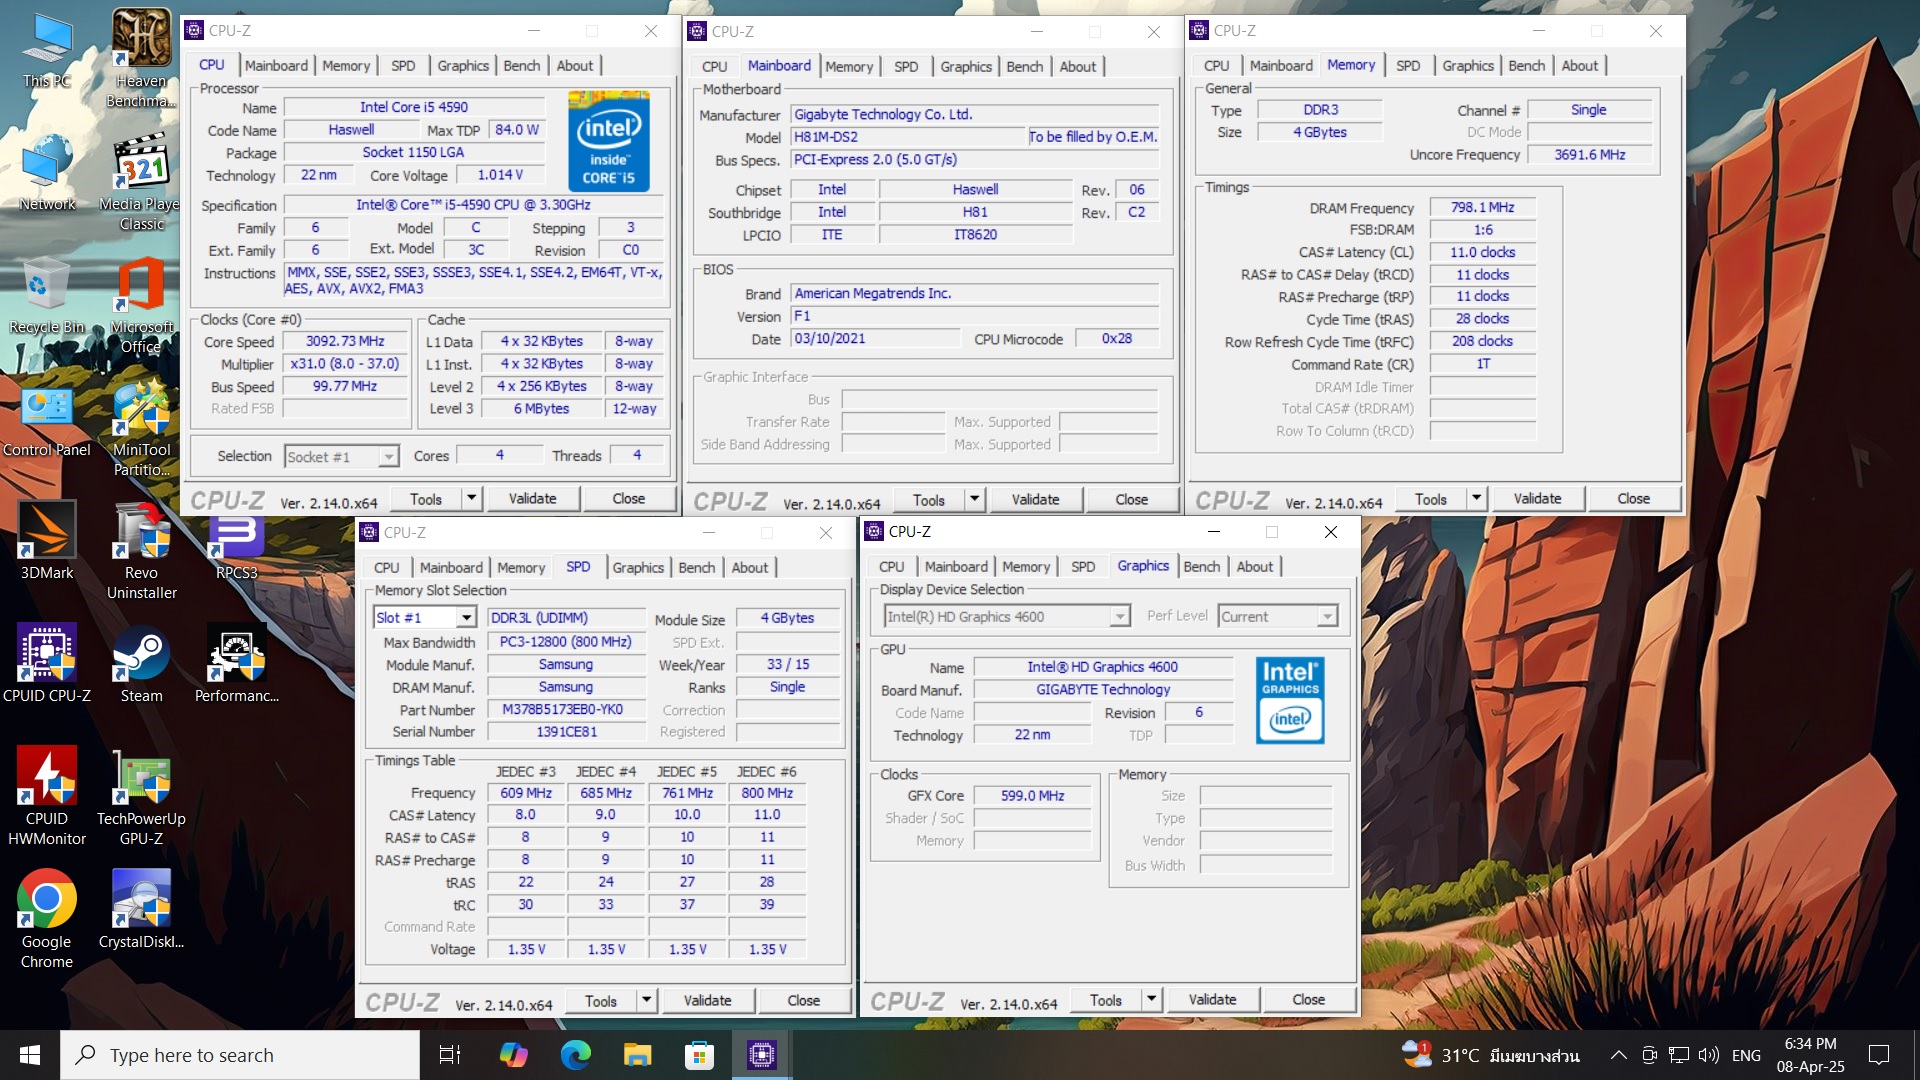Click the H81M-DS2 model field

pyautogui.click(x=909, y=137)
